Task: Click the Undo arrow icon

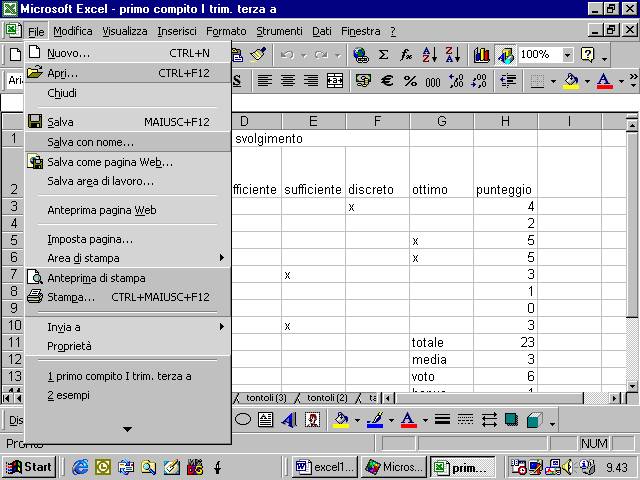Action: [288, 55]
